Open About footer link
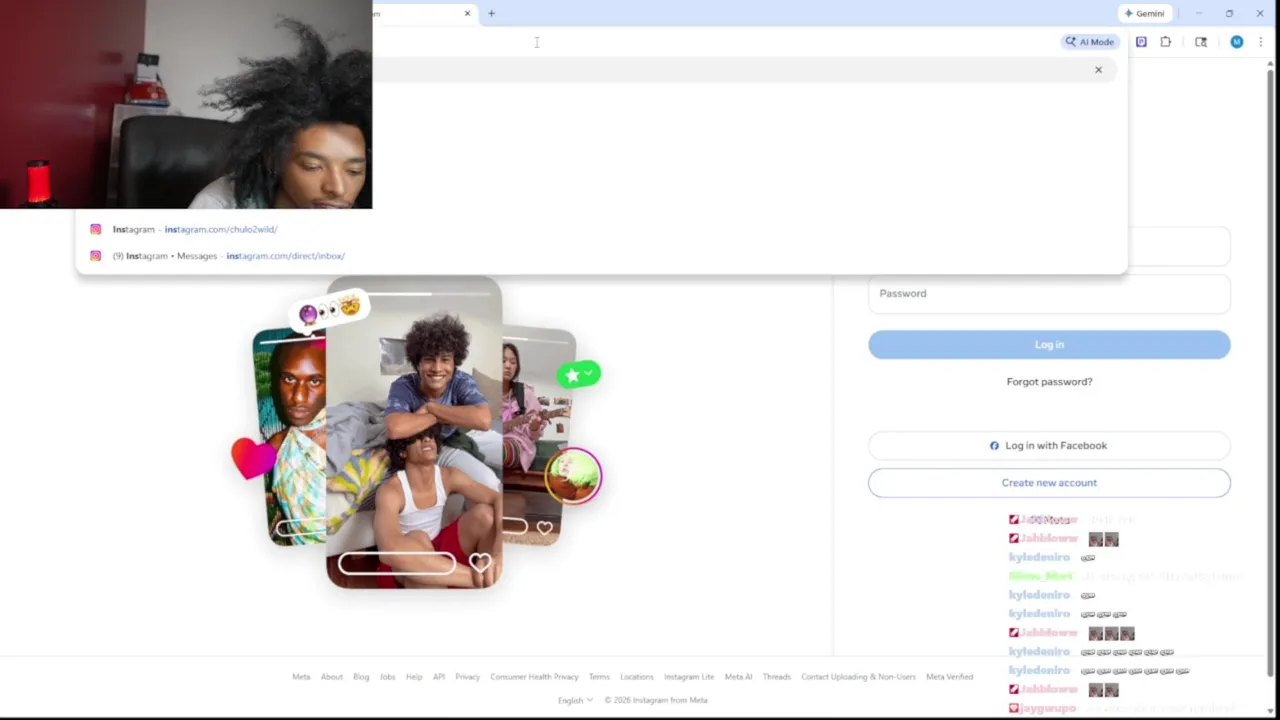Viewport: 1280px width, 720px height. pos(332,677)
